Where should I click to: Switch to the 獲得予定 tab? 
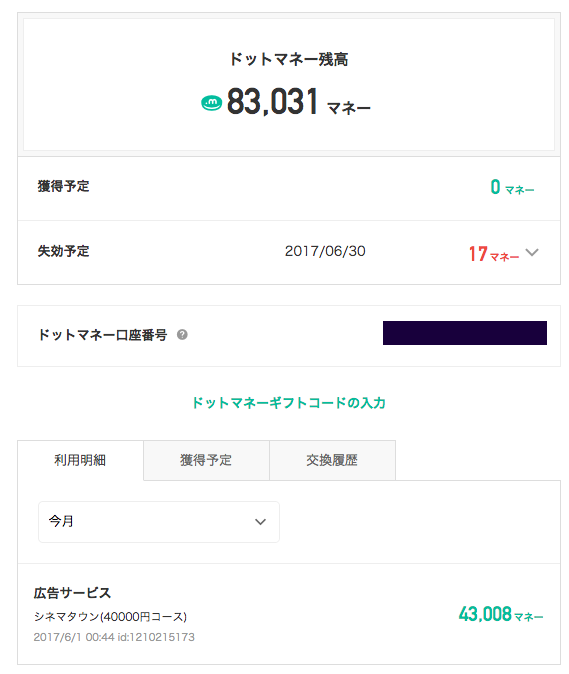coord(206,460)
